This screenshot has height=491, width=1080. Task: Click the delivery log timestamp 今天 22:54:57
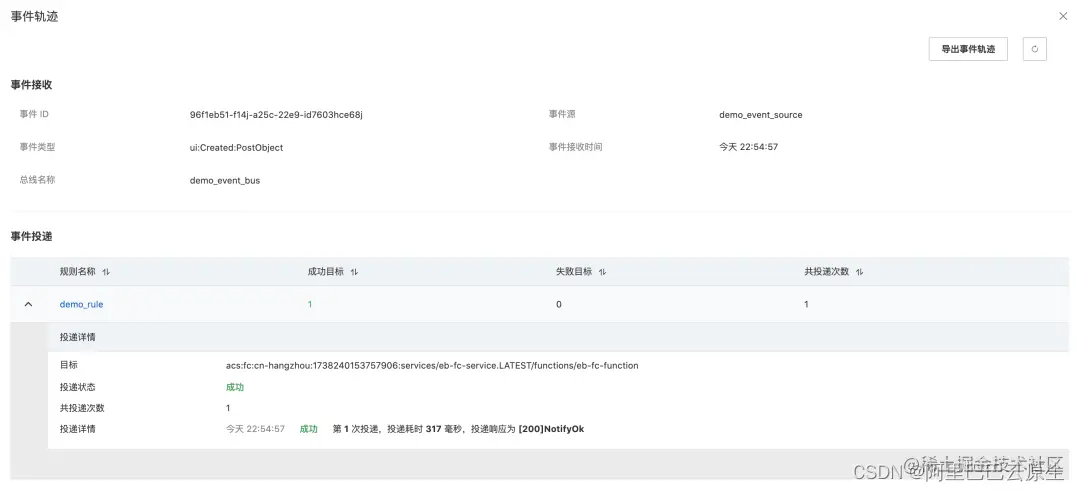(256, 429)
